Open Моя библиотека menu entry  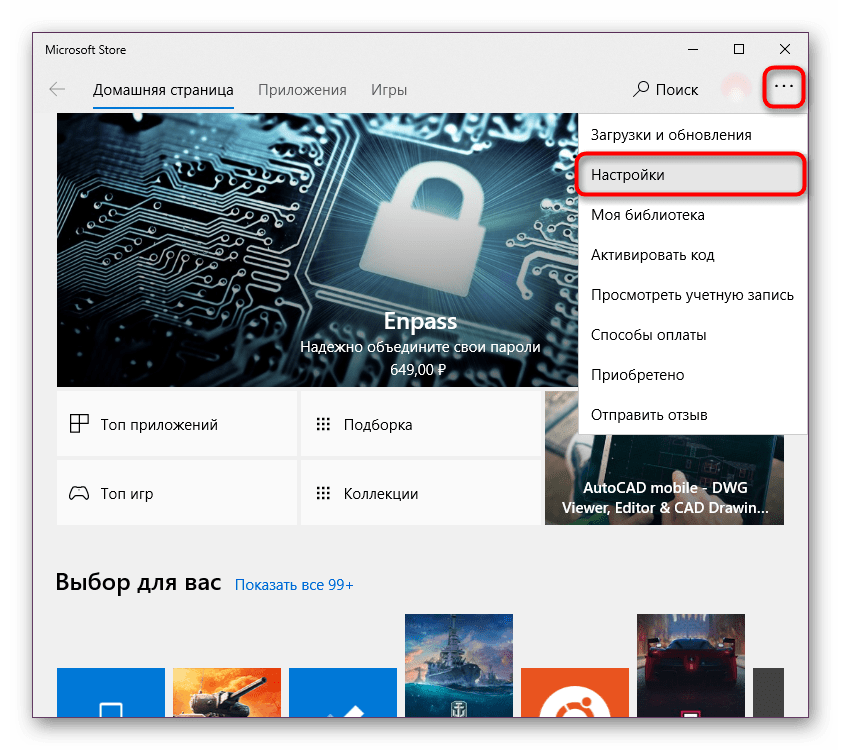(692, 215)
